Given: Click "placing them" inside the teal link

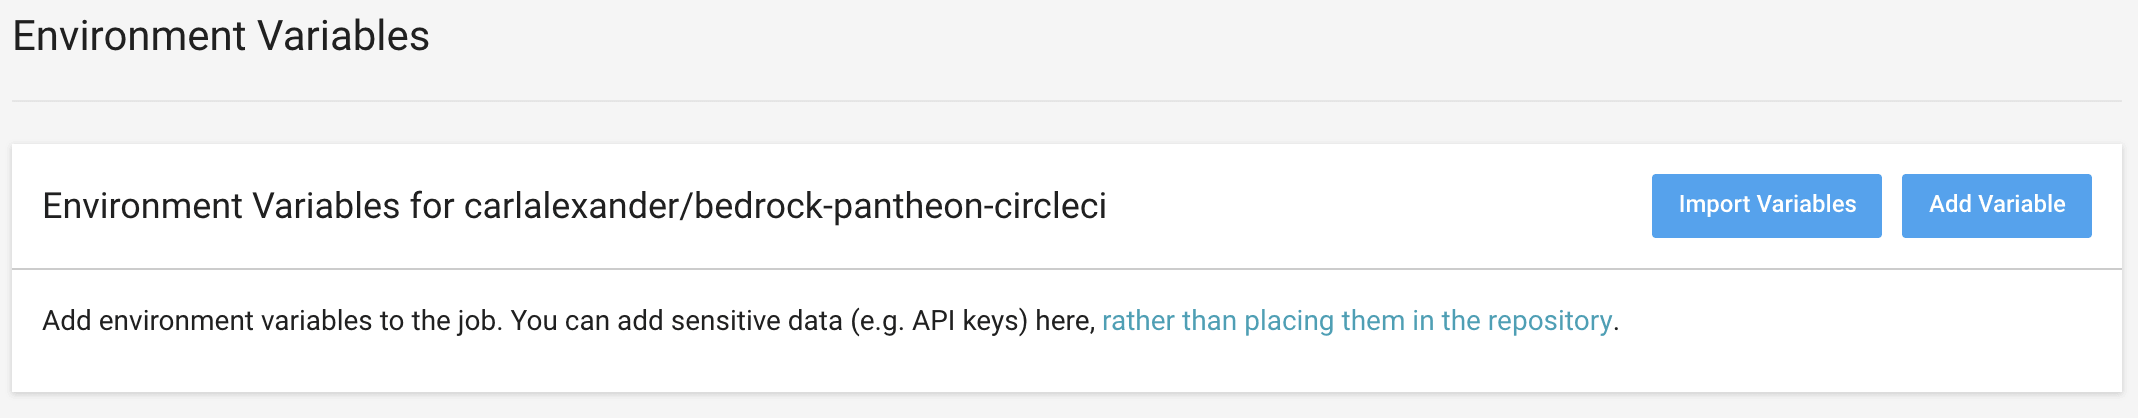Looking at the screenshot, I should click(x=1324, y=321).
